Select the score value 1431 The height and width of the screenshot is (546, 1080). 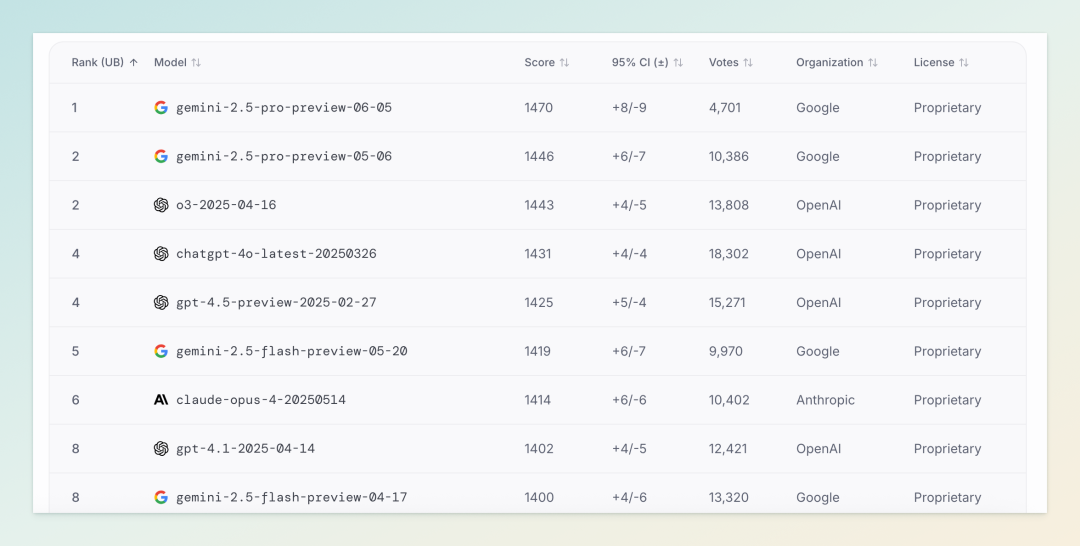pyautogui.click(x=538, y=253)
